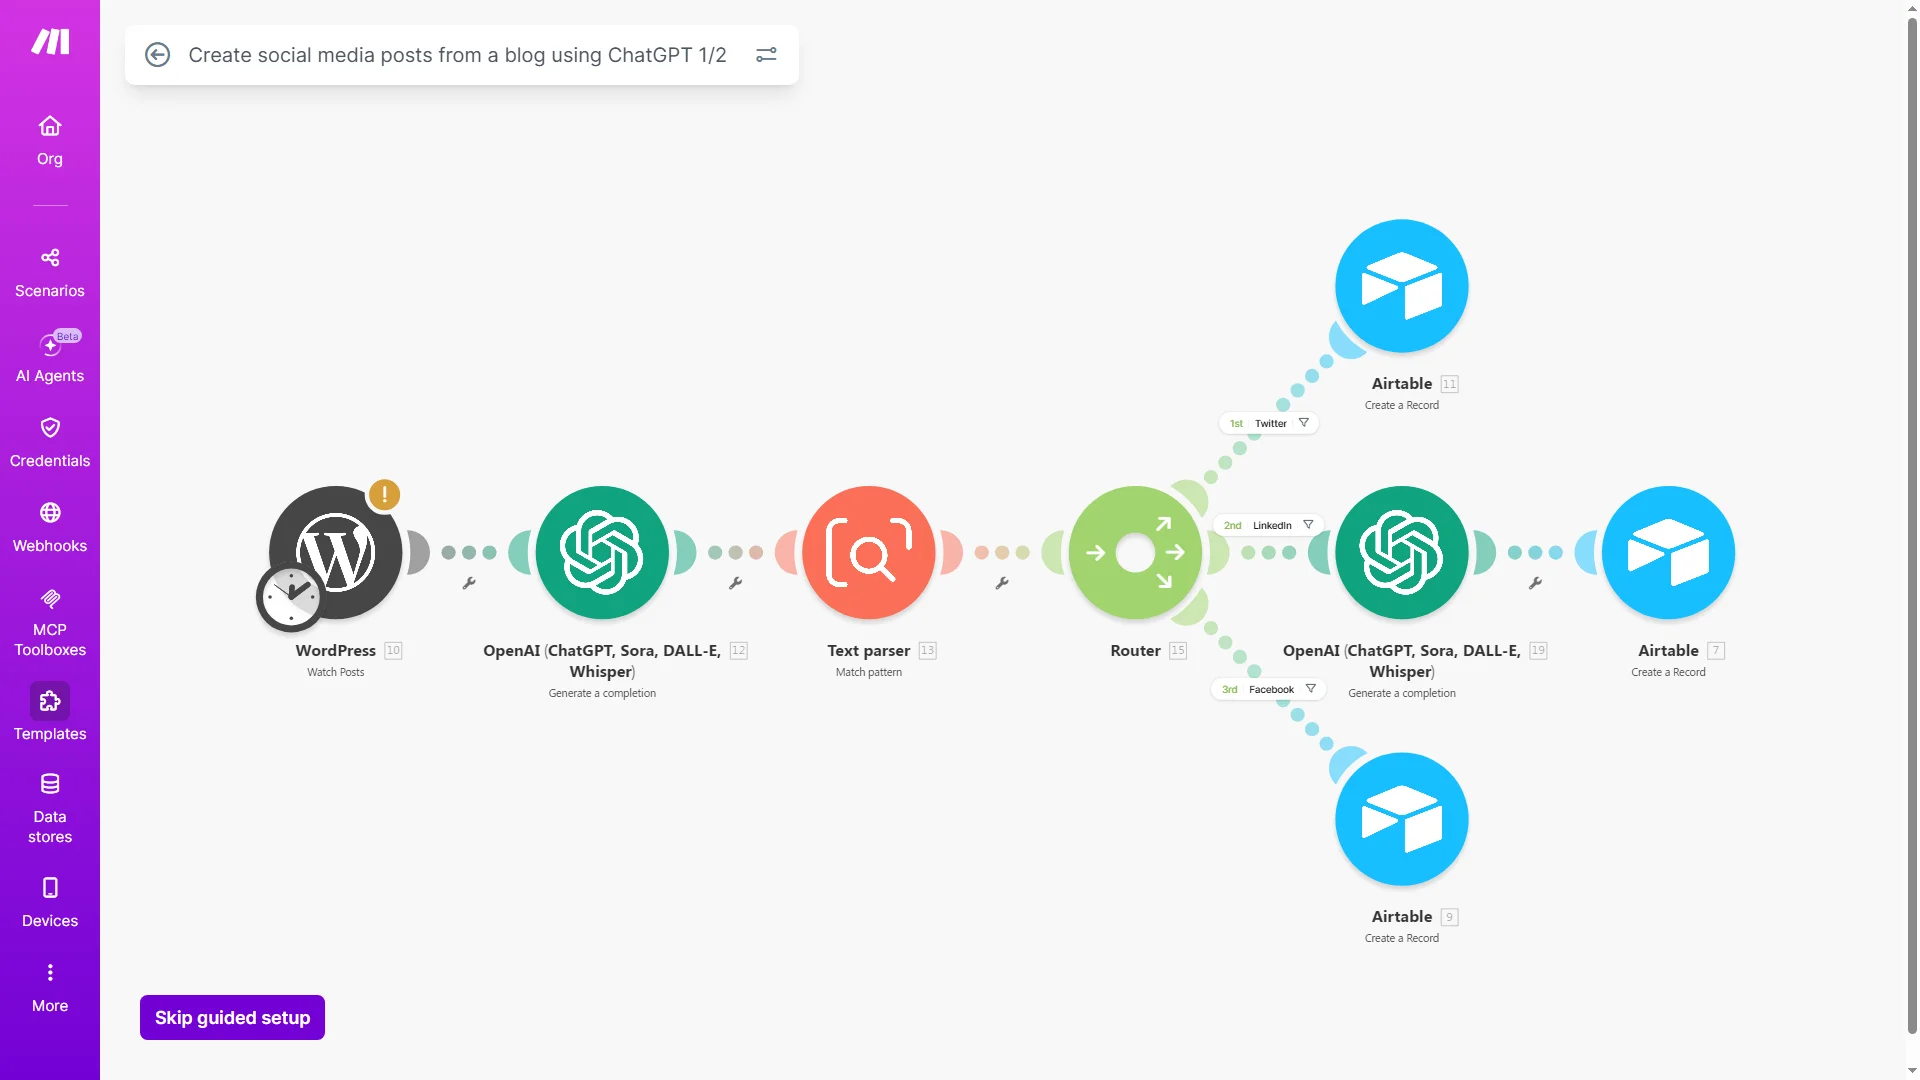Viewport: 1920px width, 1080px height.
Task: Click Skip guided setup button
Action: coord(232,1017)
